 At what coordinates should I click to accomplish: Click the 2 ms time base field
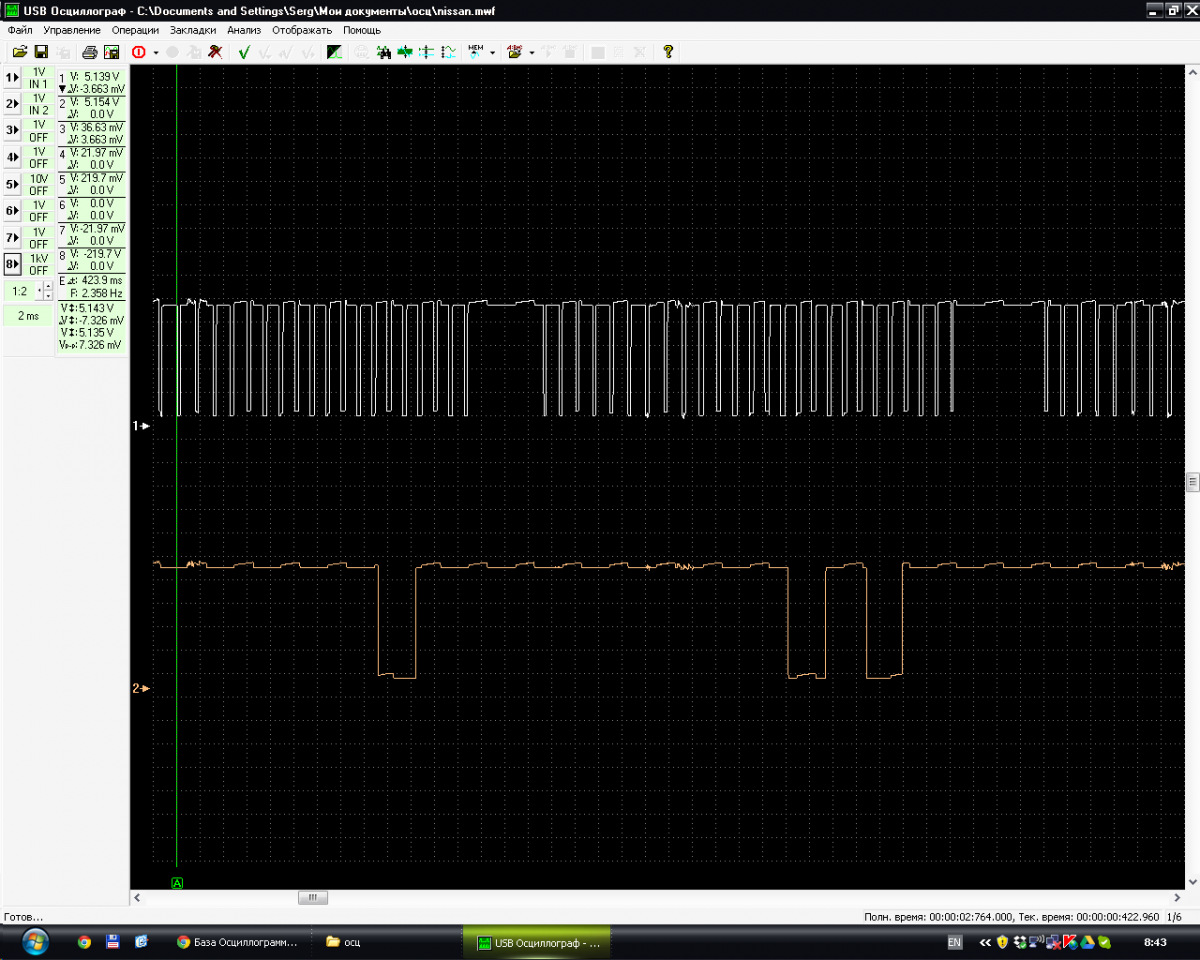tap(28, 315)
